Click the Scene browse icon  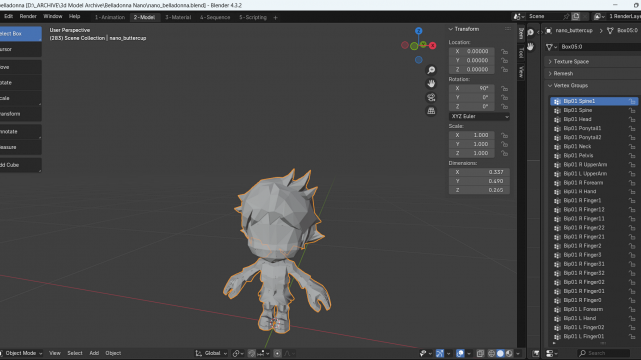[519, 16]
